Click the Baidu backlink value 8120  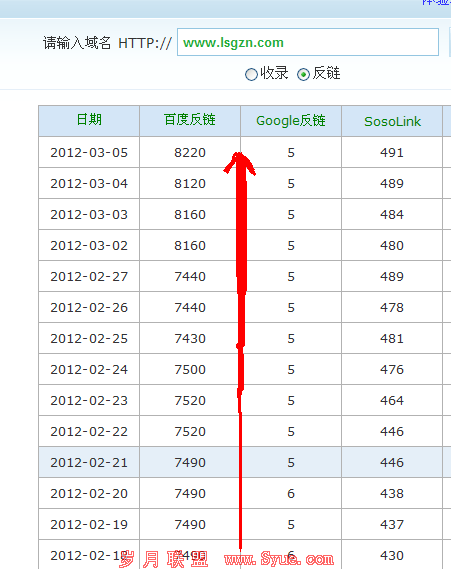(x=190, y=183)
